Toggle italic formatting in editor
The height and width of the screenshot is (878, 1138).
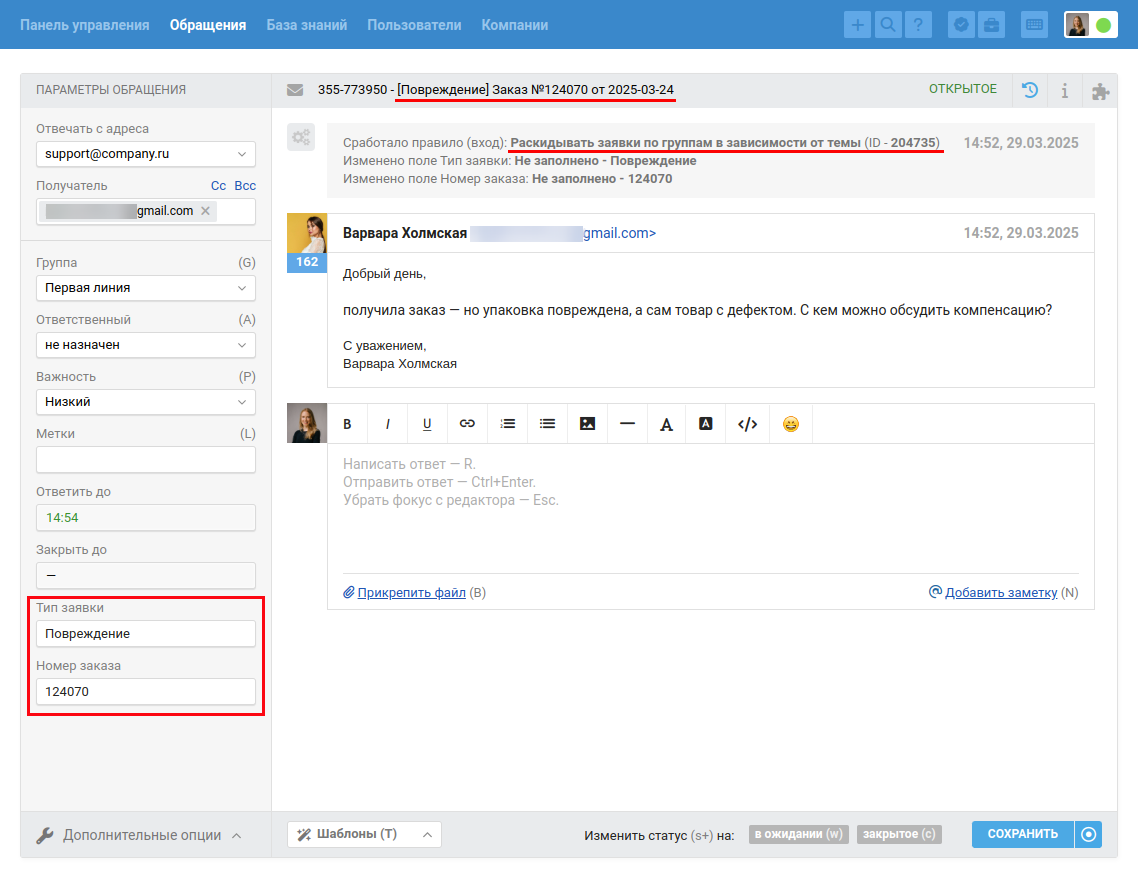387,423
